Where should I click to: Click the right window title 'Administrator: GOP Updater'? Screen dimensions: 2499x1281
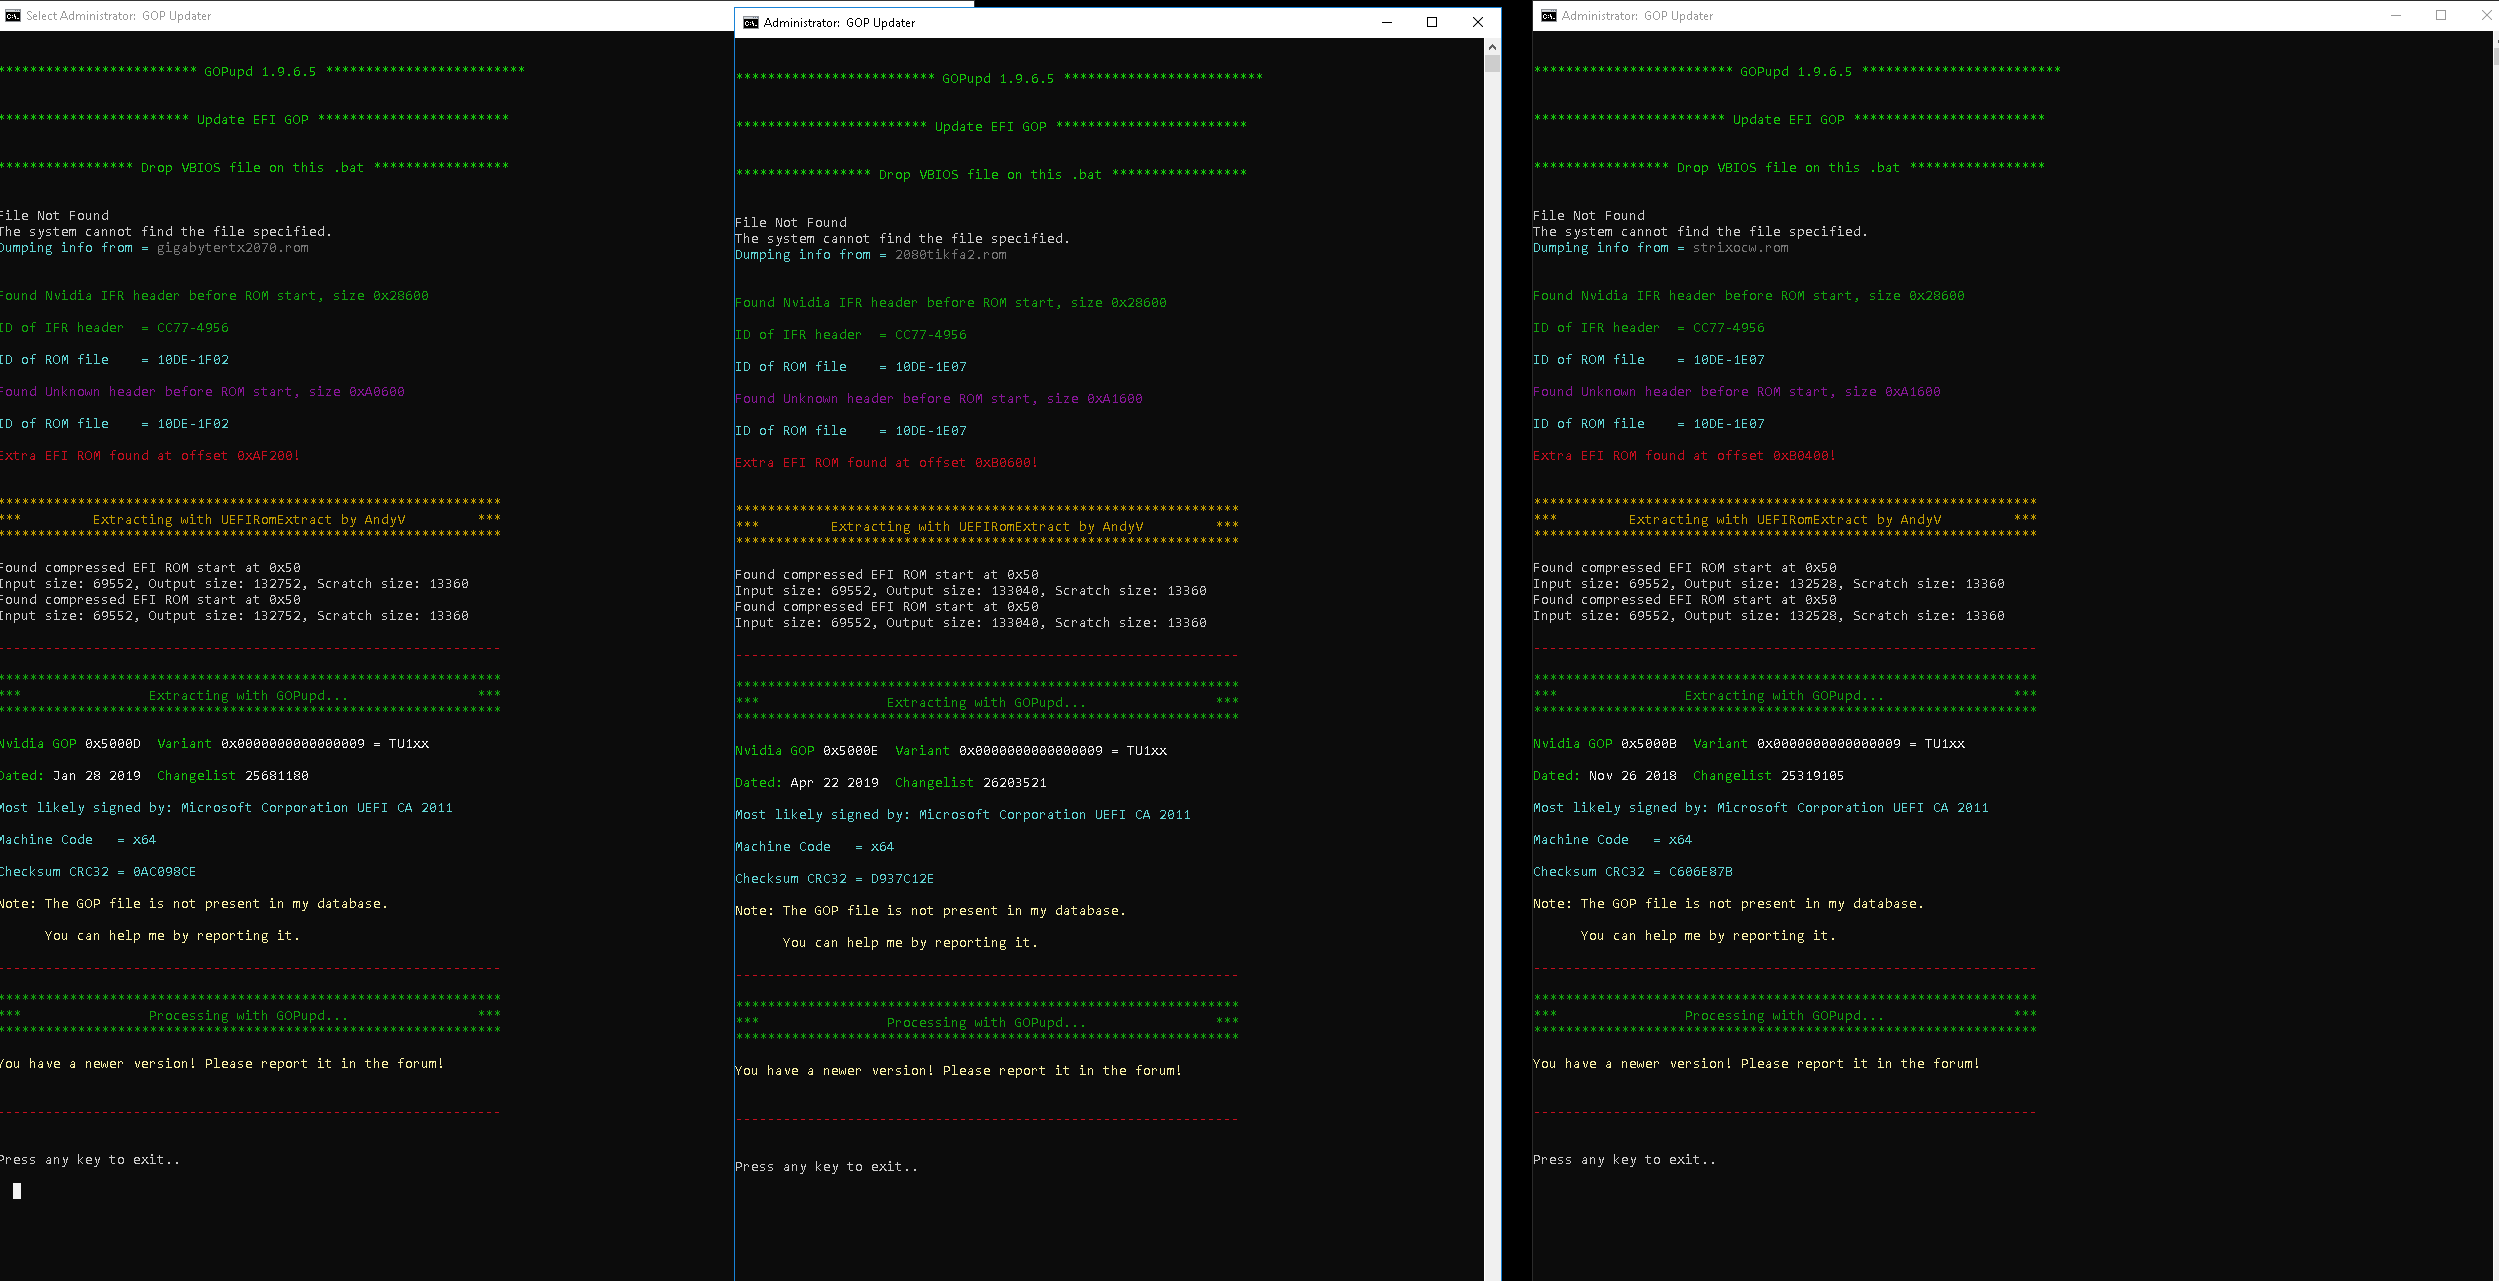[x=1637, y=16]
